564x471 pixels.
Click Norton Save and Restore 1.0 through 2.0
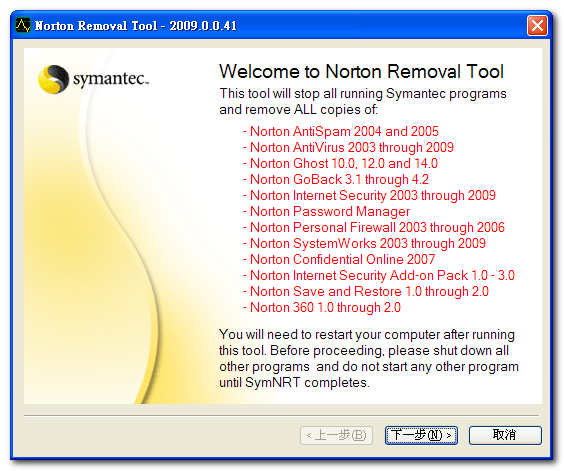(x=366, y=291)
